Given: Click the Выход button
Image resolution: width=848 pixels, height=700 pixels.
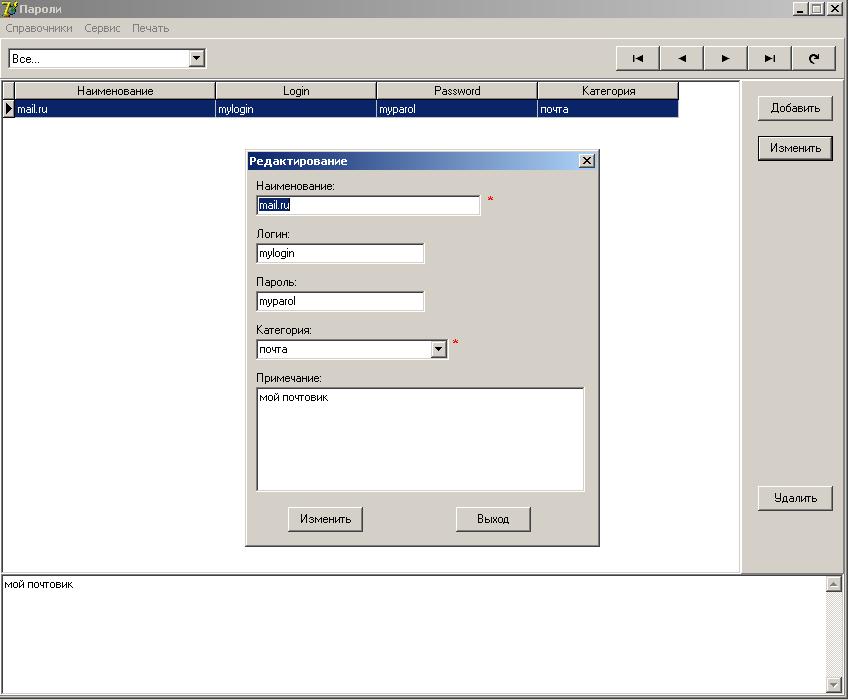Looking at the screenshot, I should coord(493,519).
